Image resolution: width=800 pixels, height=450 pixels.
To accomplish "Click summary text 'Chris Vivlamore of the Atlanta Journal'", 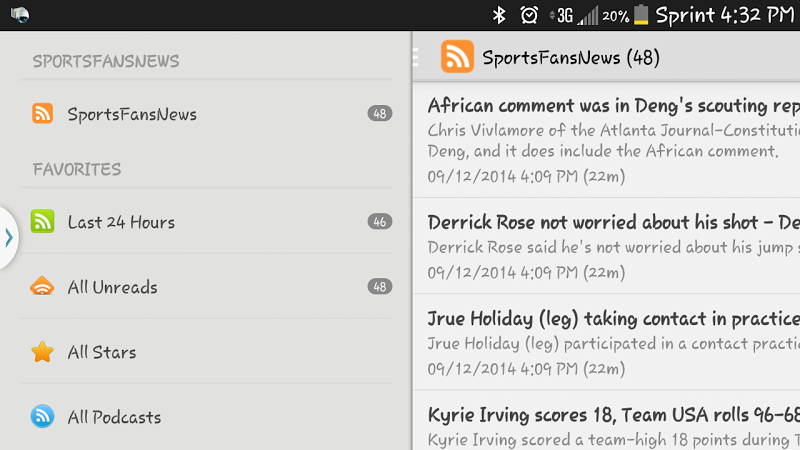I will [614, 141].
